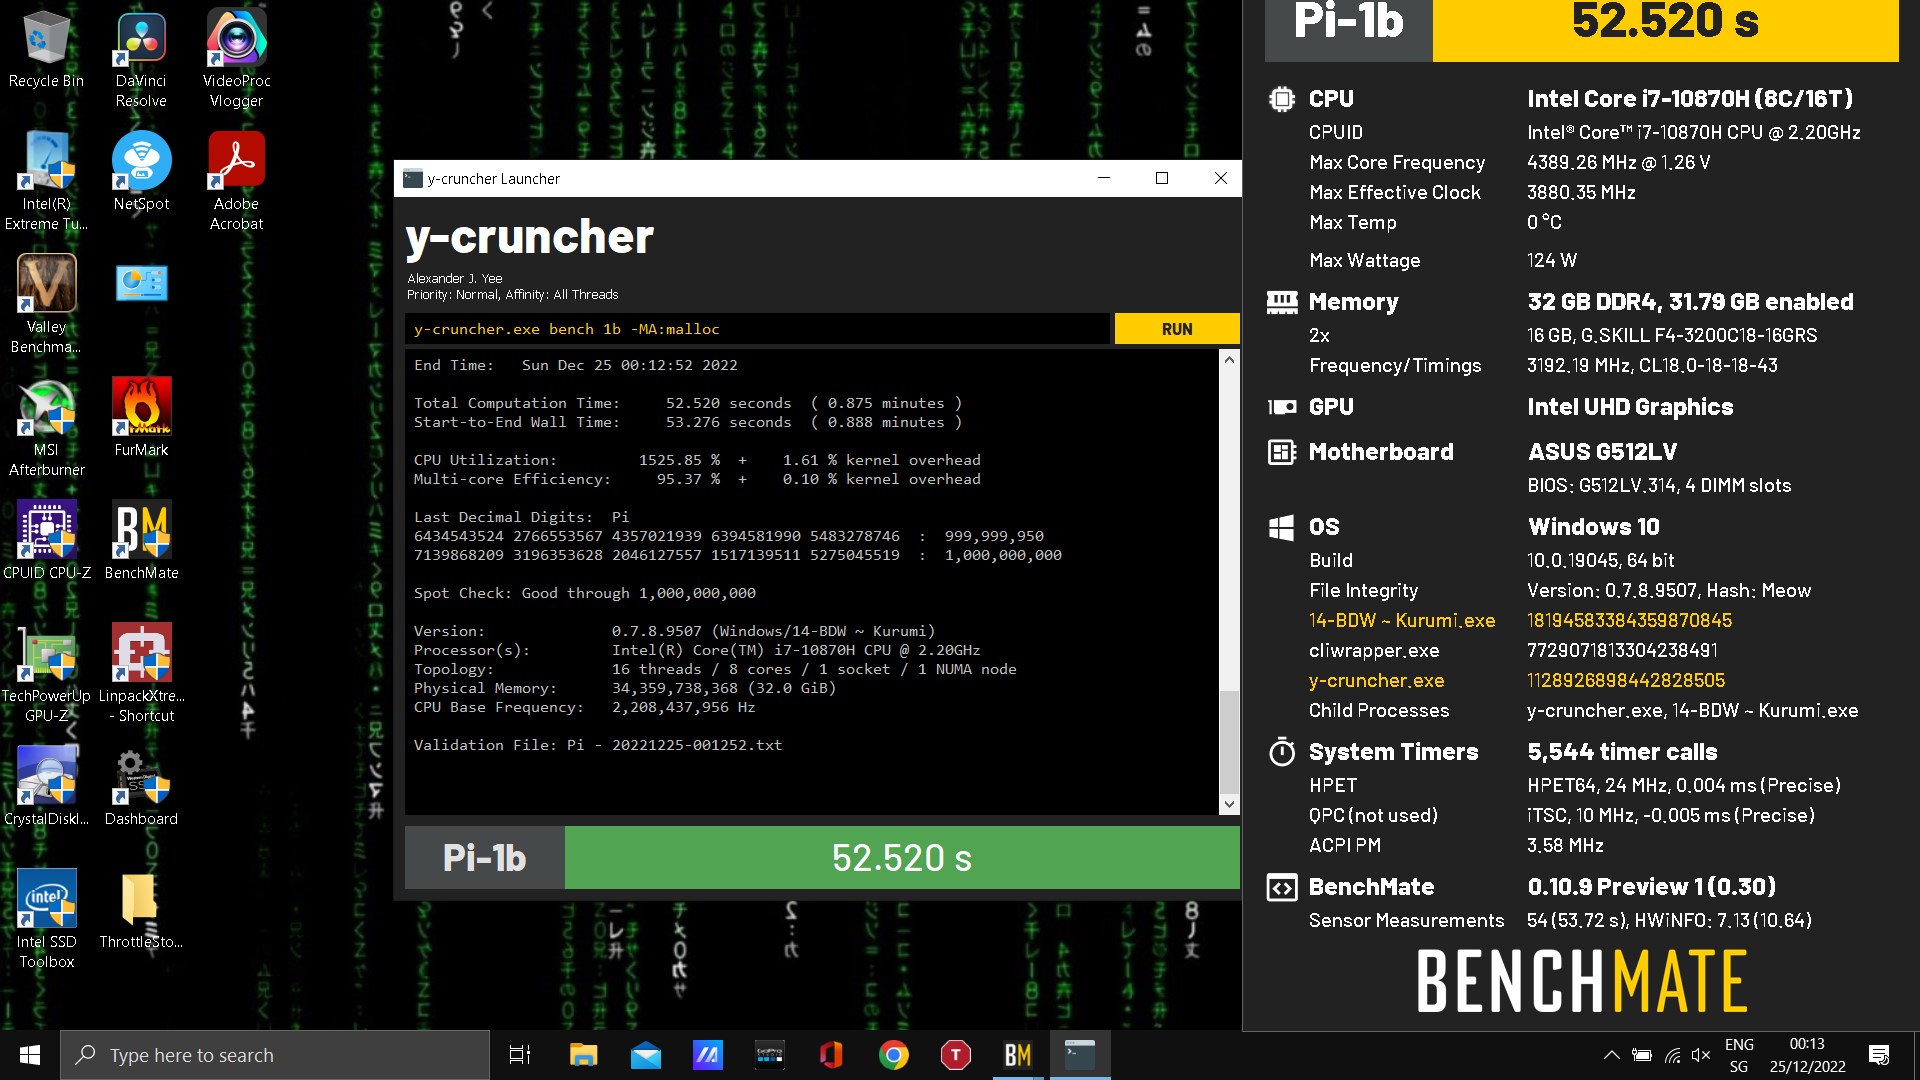Select the Dashboard desktop icon
The image size is (1920, 1080).
141,787
